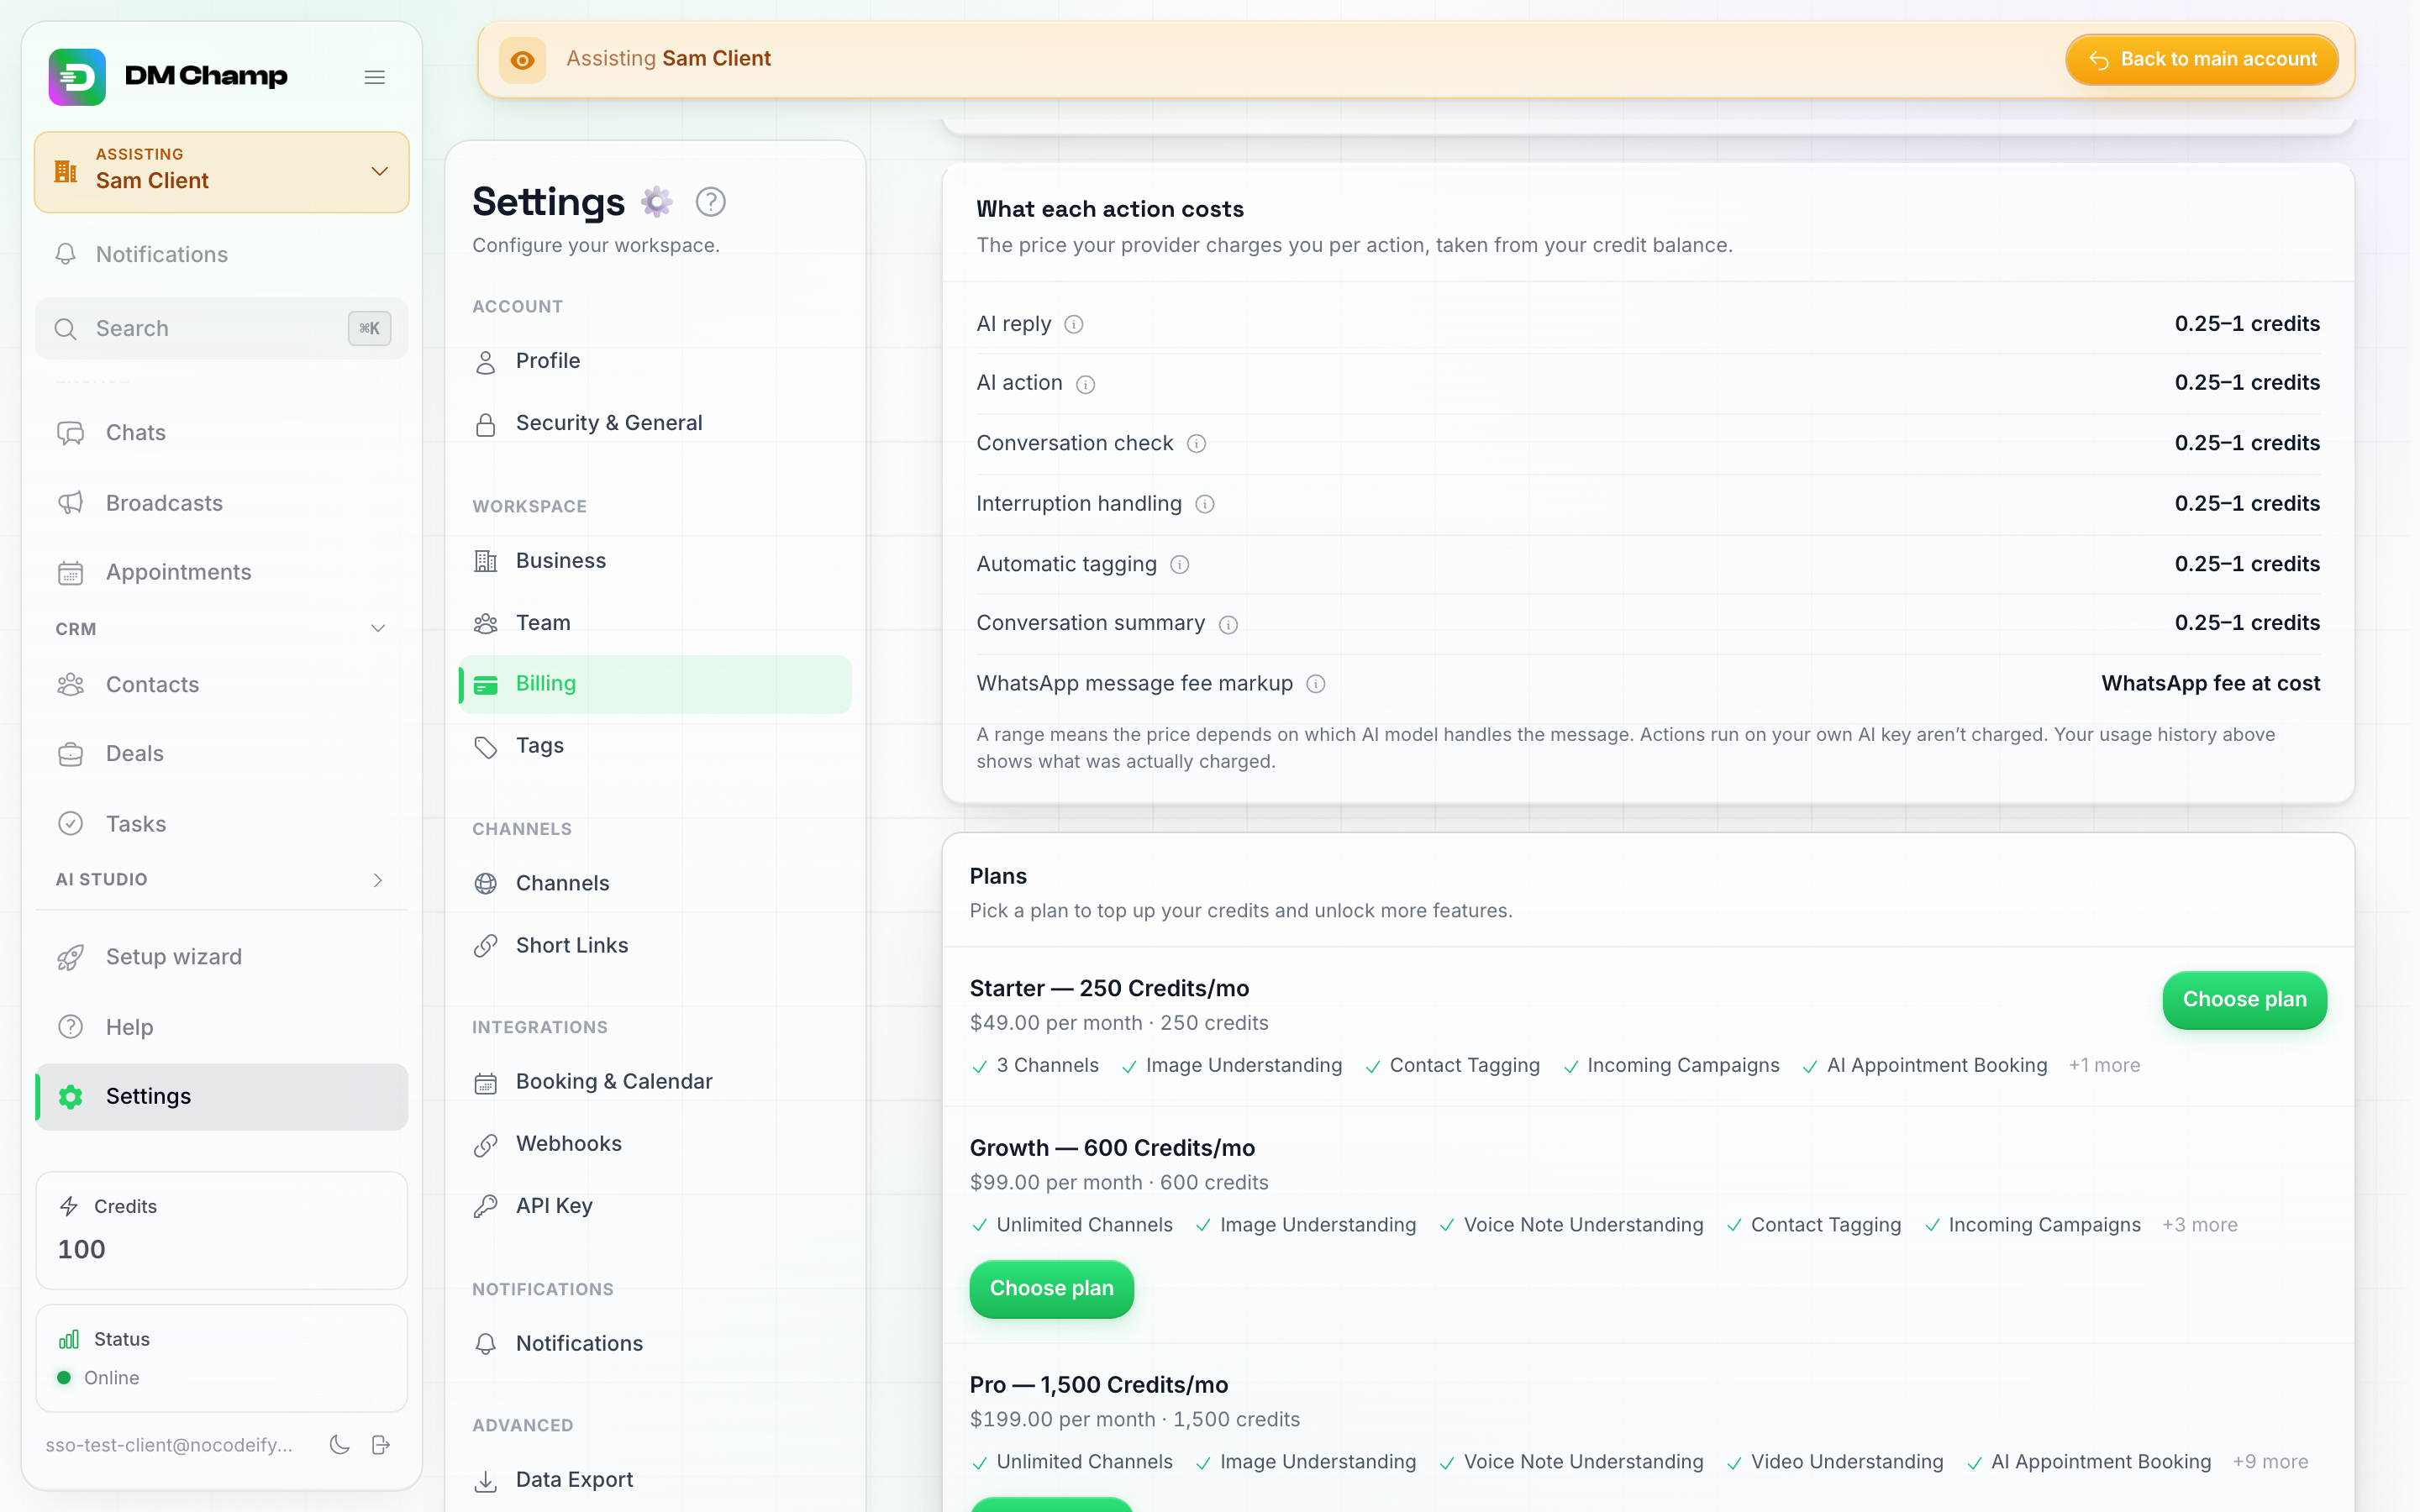Click the ⌘K shortcut badge in search
Image resolution: width=2420 pixels, height=1512 pixels.
coord(369,328)
